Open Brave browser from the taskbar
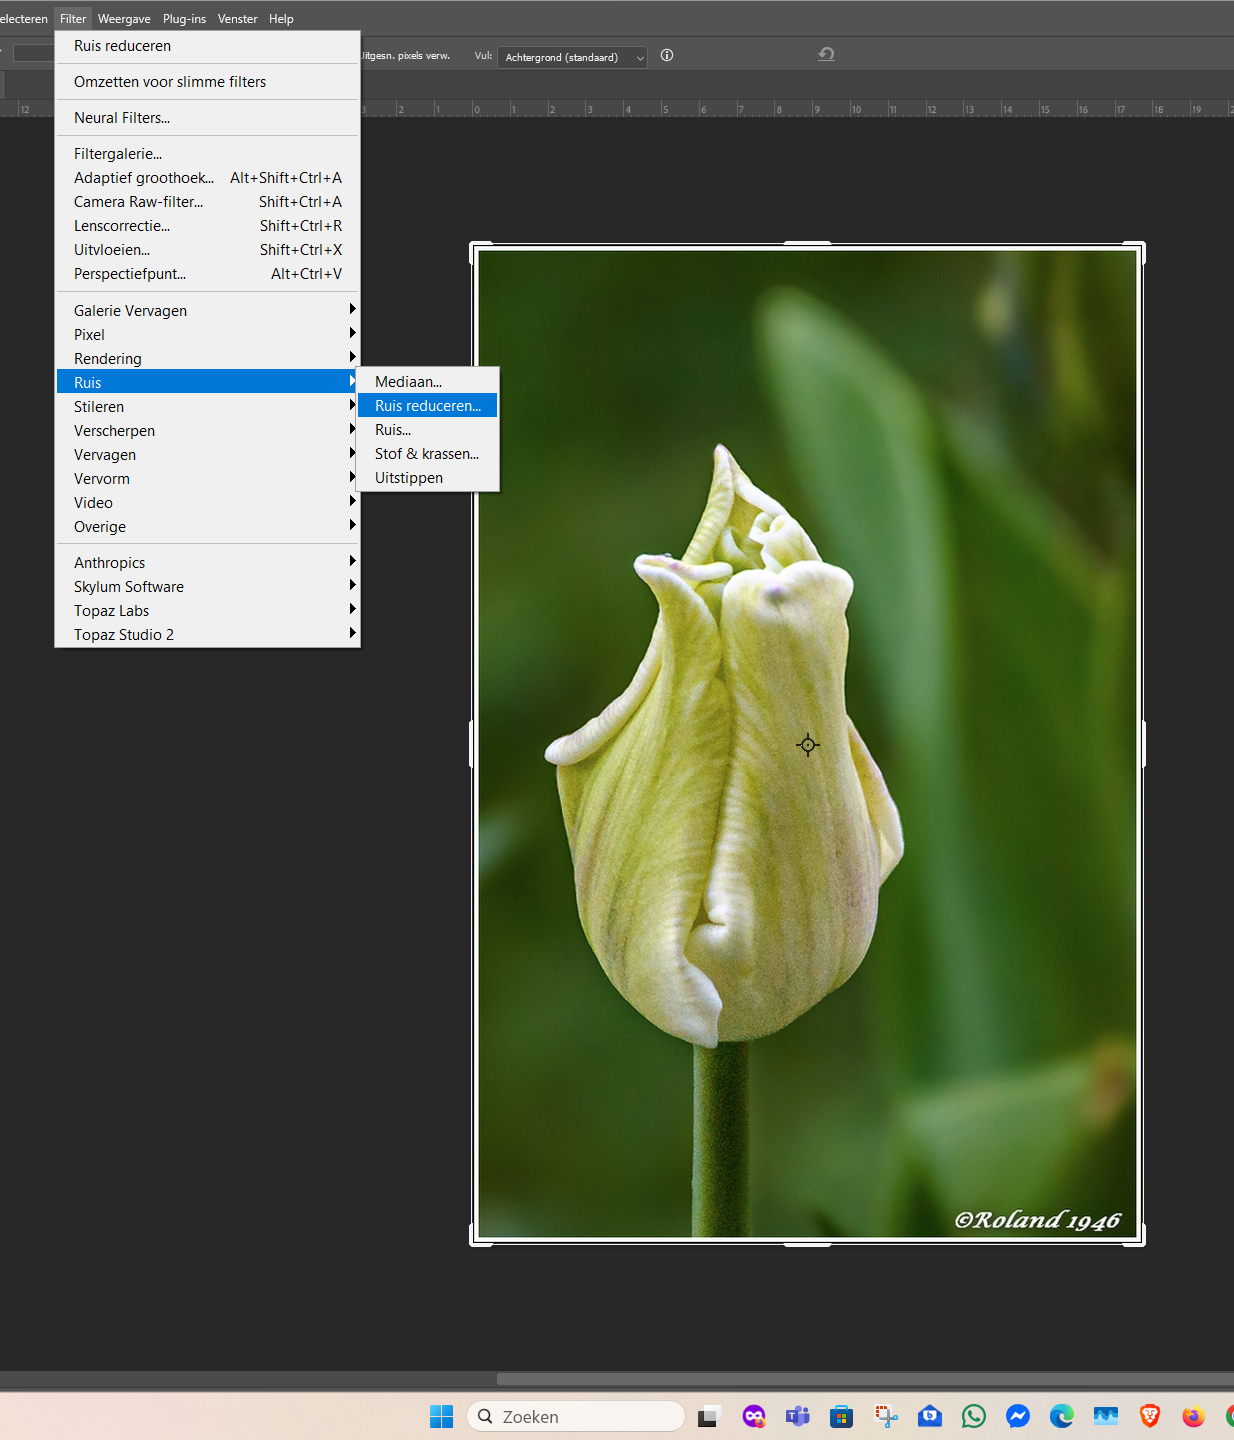 click(x=1150, y=1416)
